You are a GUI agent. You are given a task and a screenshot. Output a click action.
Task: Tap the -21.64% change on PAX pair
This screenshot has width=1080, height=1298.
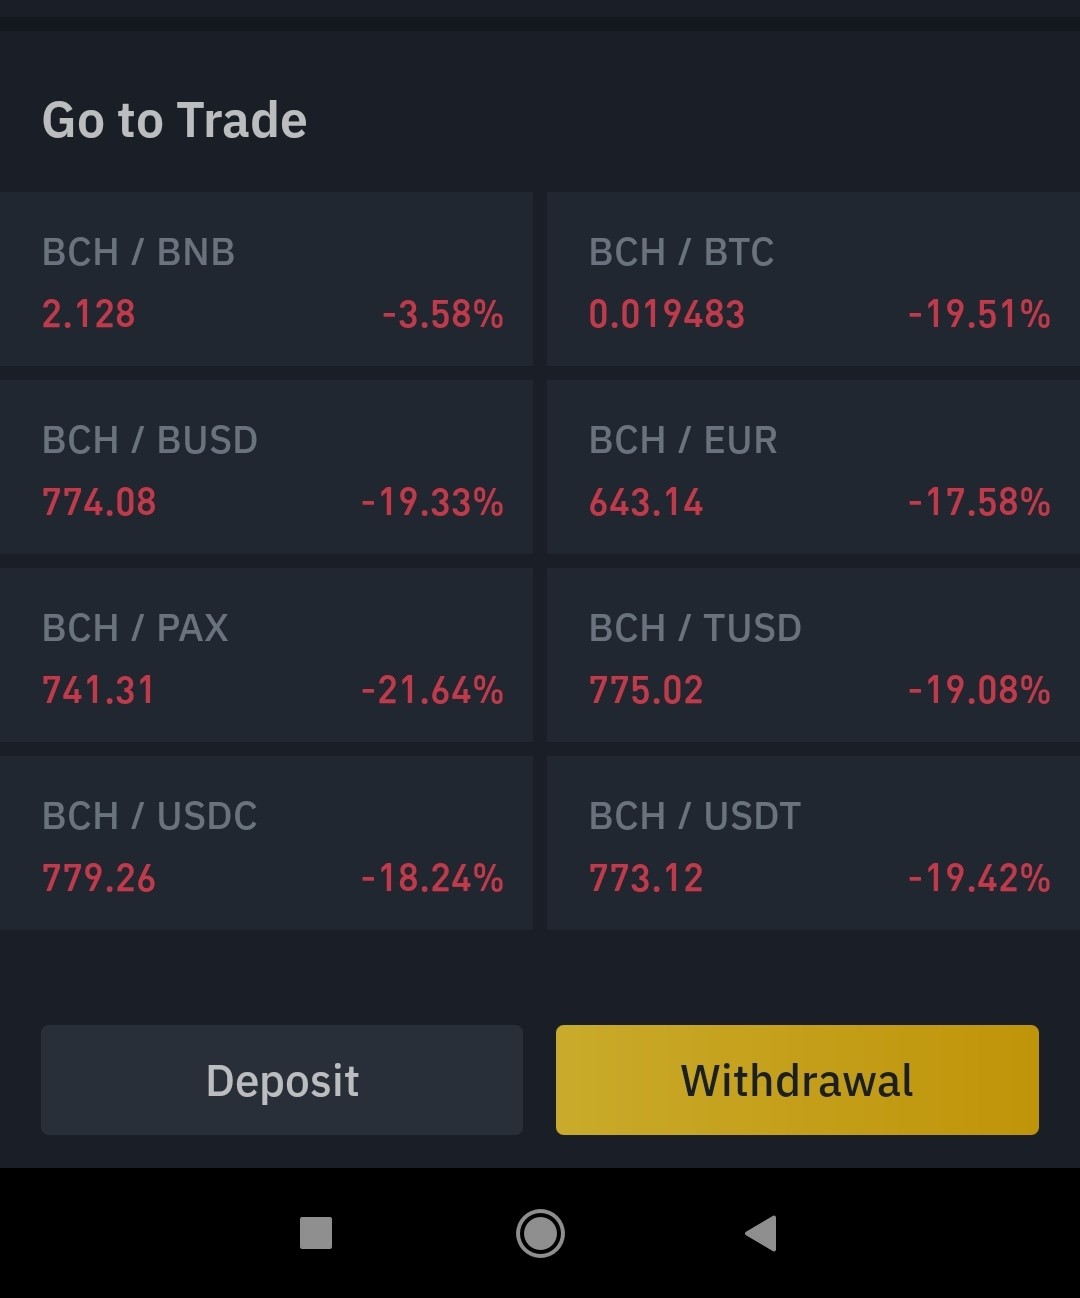click(x=432, y=690)
